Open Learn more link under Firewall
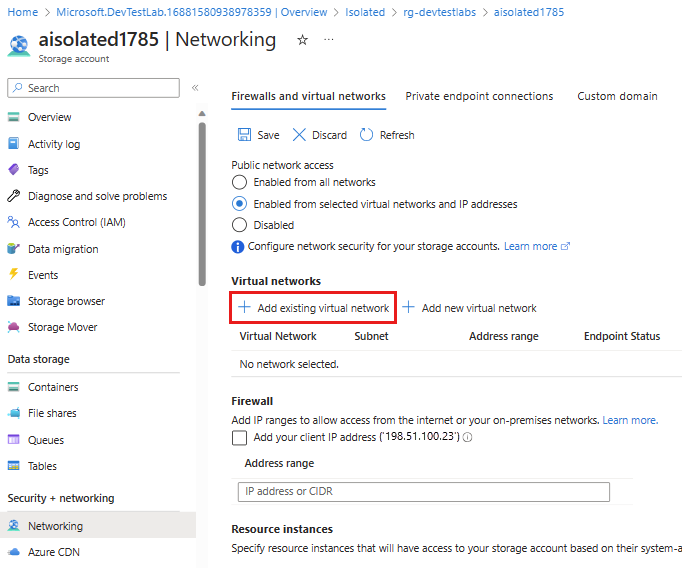Image resolution: width=682 pixels, height=568 pixels. point(630,420)
